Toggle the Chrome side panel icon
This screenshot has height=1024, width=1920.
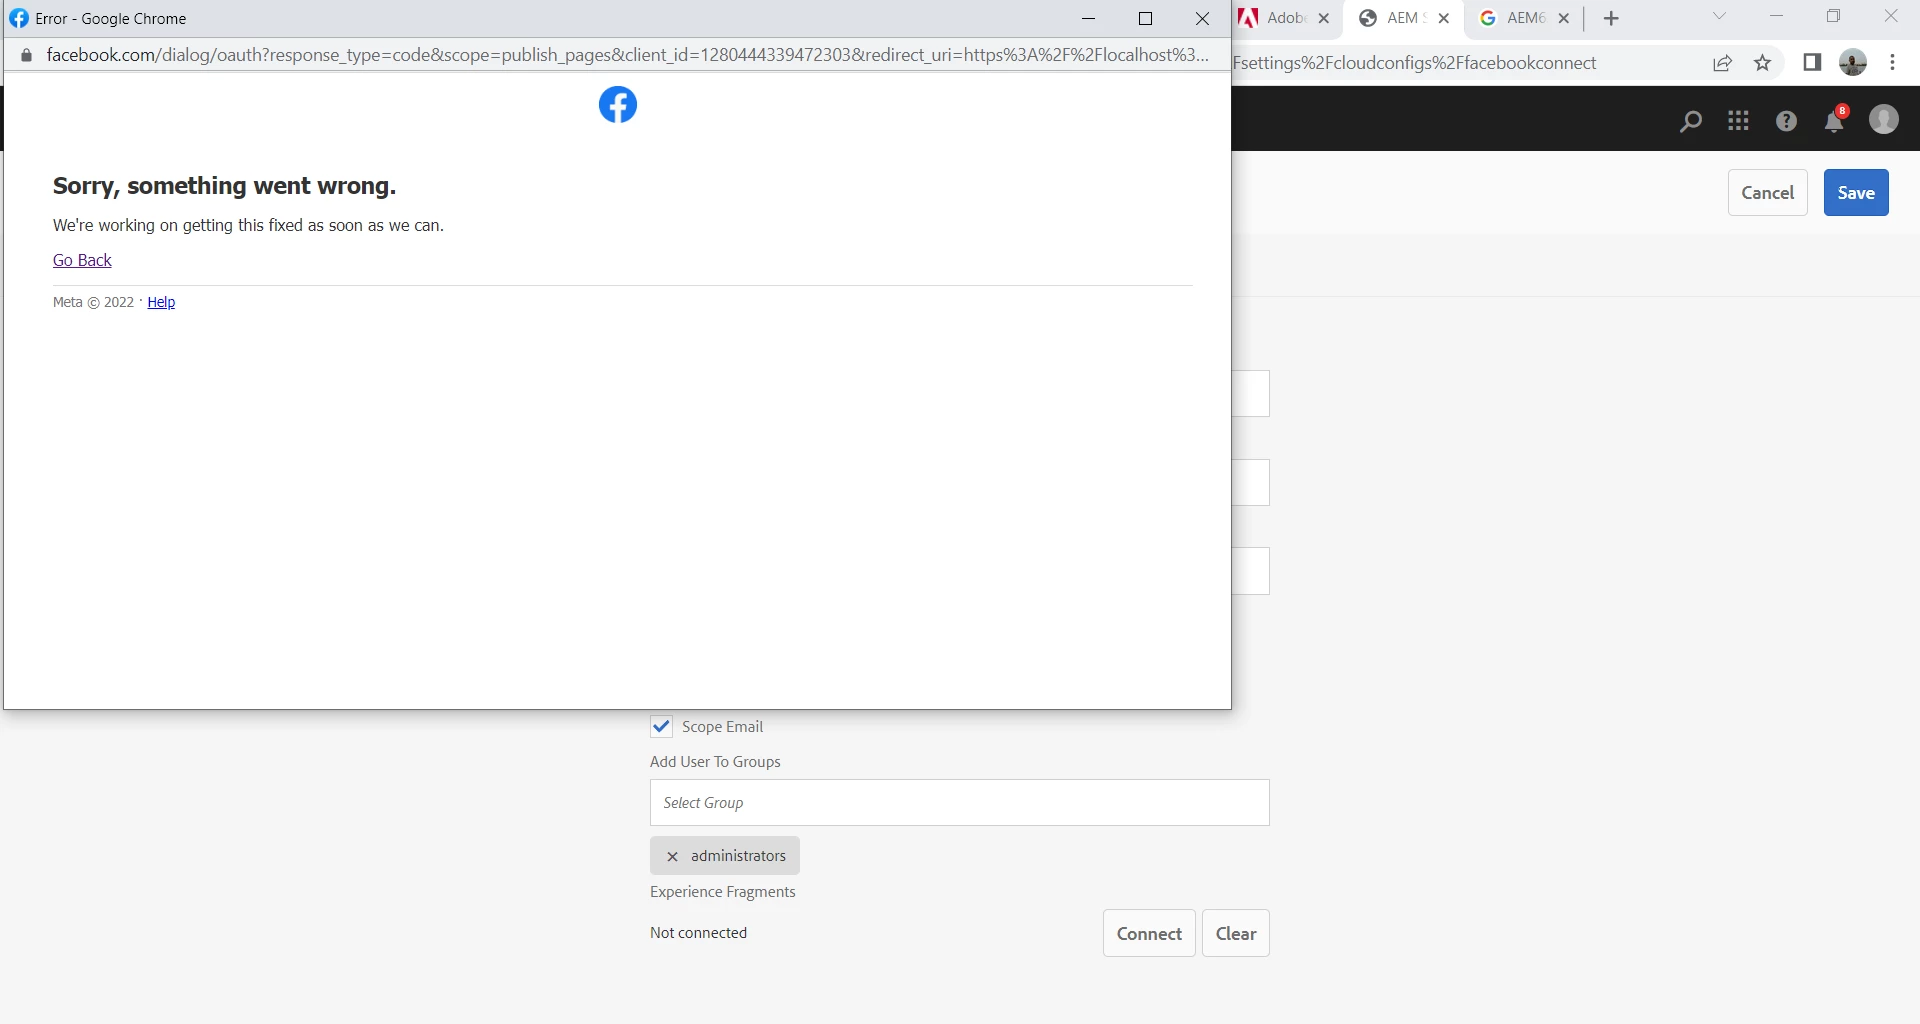(x=1812, y=63)
